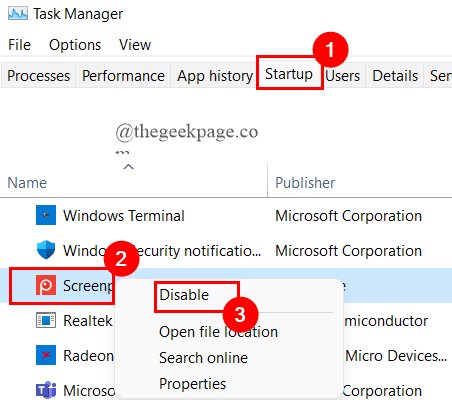The width and height of the screenshot is (452, 400).
Task: Click the Microsoft Teams icon
Action: tap(46, 390)
